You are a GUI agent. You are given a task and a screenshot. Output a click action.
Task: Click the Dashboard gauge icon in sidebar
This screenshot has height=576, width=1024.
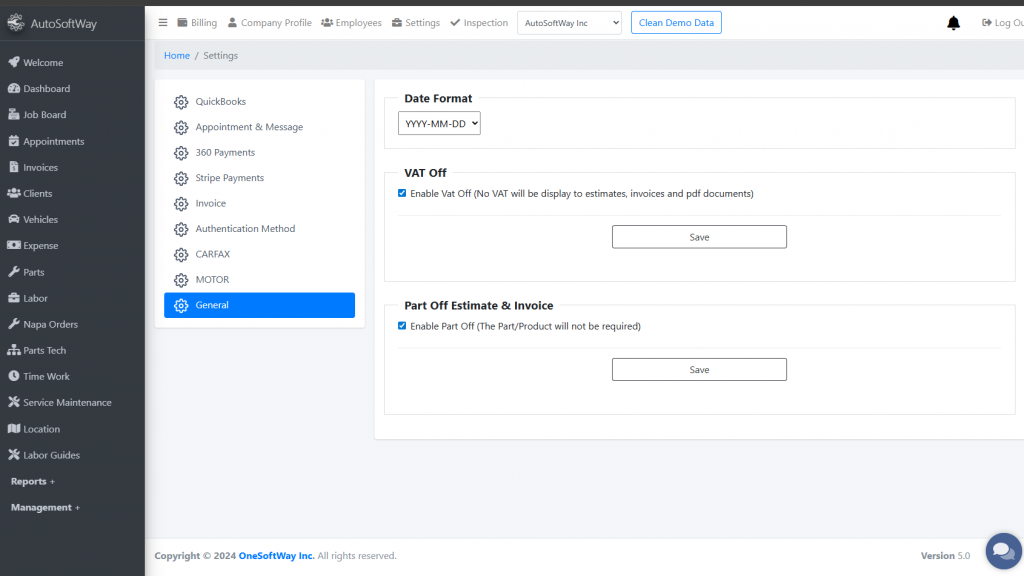click(14, 89)
